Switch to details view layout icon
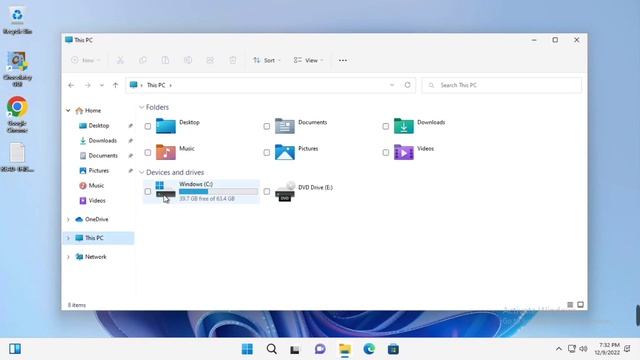 (x=570, y=305)
